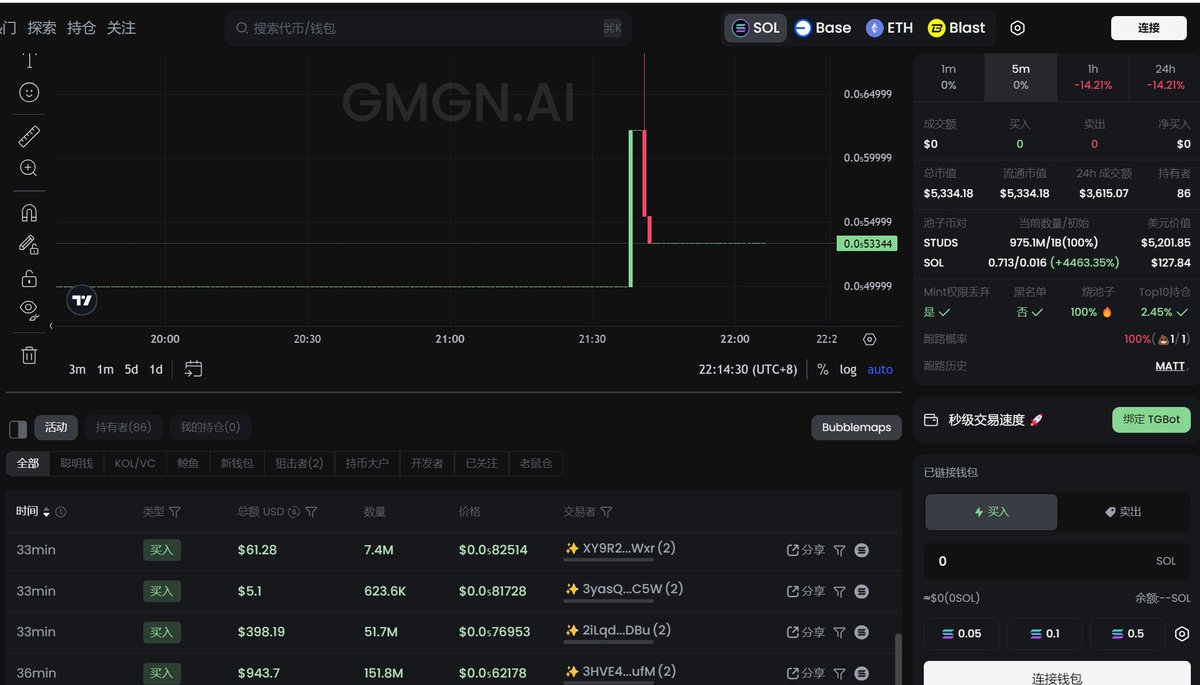
Task: Open the 活动 activity tab
Action: [56, 427]
